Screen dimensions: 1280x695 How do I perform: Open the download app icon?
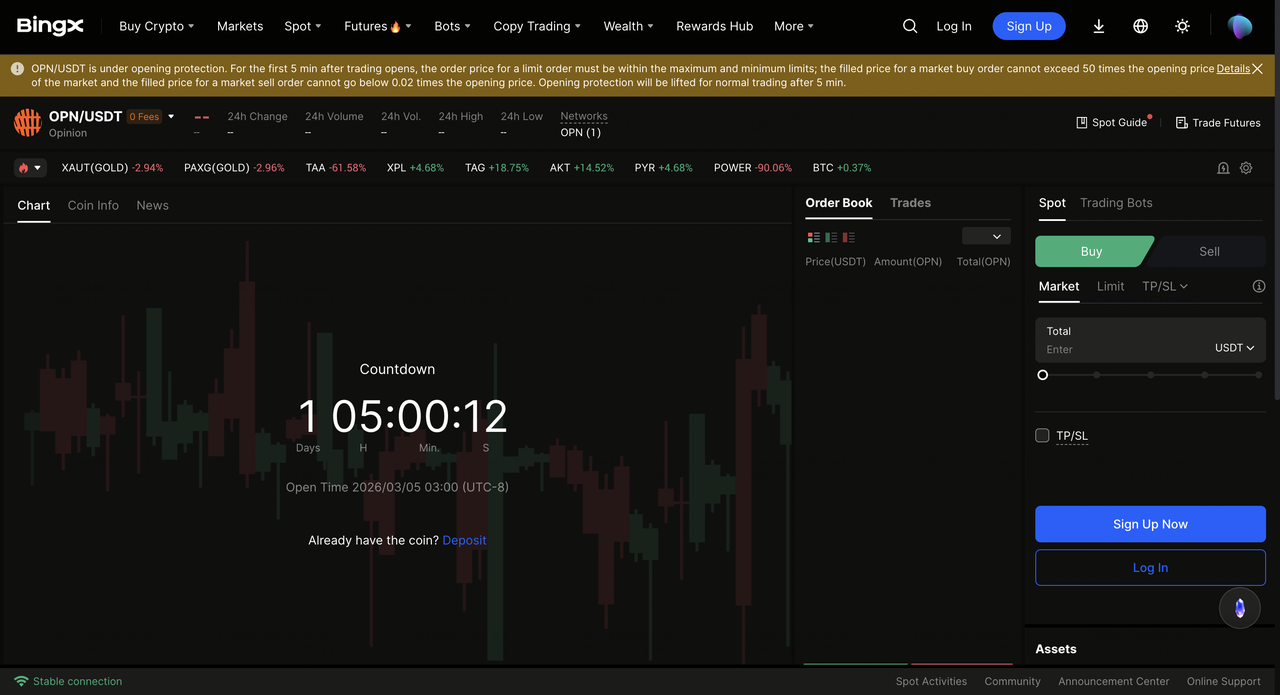point(1098,26)
